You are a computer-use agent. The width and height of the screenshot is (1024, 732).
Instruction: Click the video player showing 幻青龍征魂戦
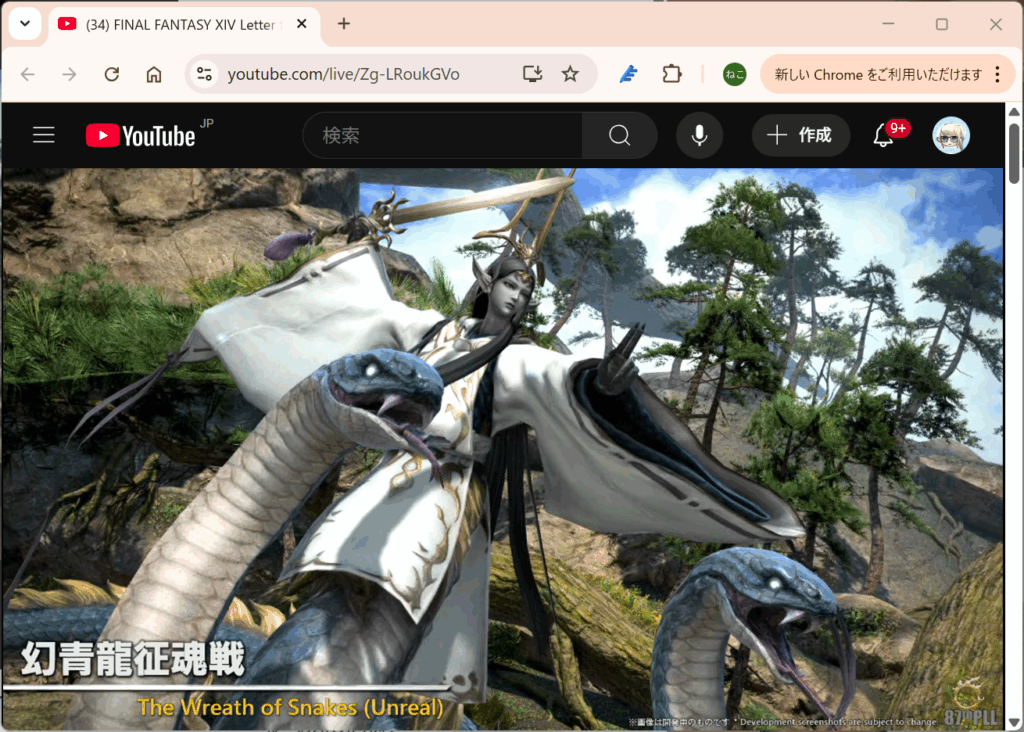click(x=503, y=449)
